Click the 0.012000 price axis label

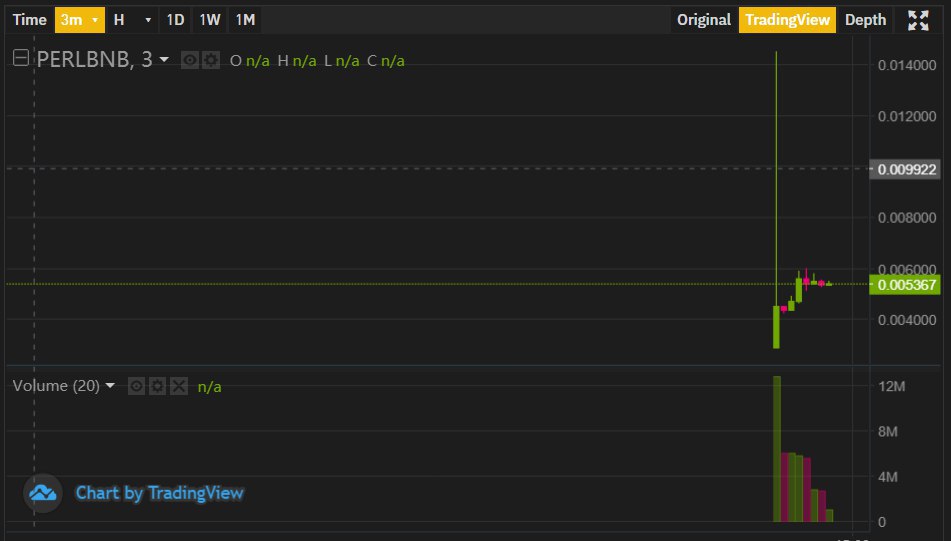point(907,116)
